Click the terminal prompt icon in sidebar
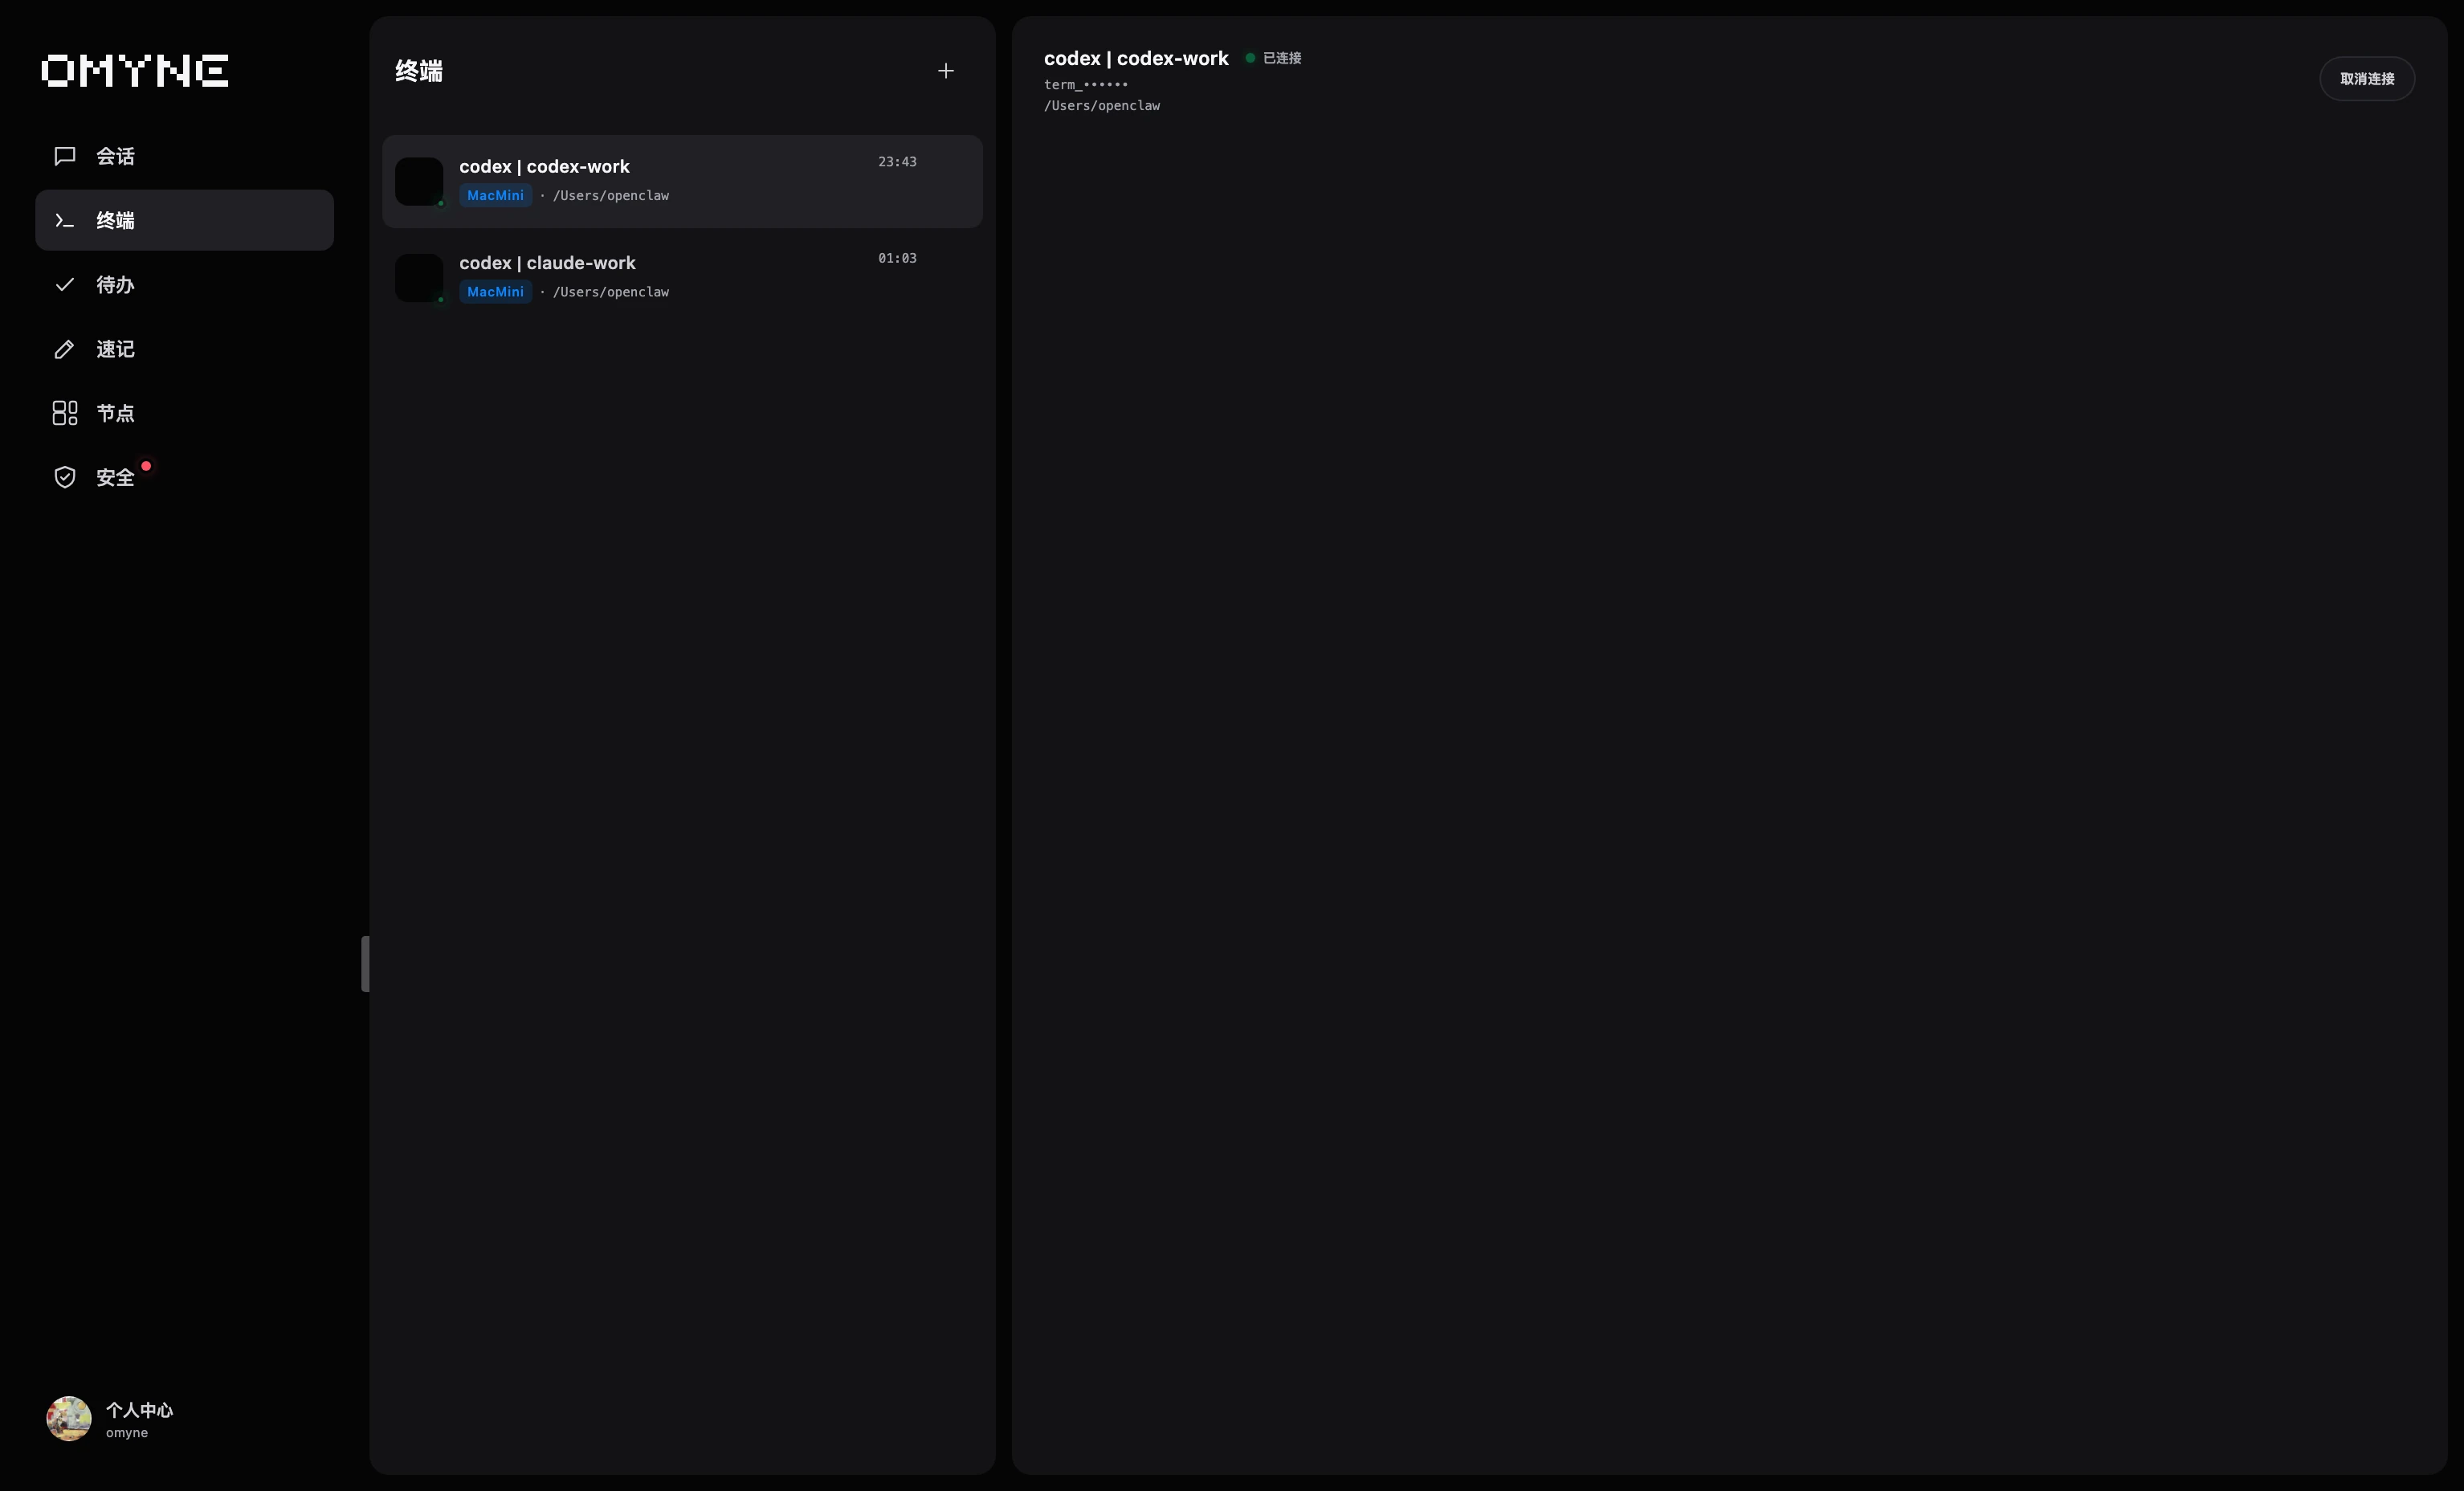This screenshot has width=2464, height=1491. 65,220
